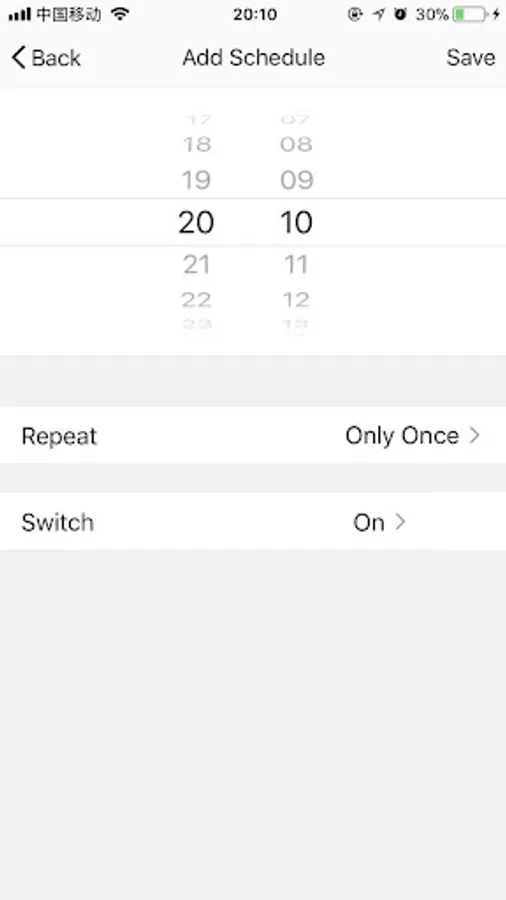Go Back from Add Schedule
Viewport: 506px width, 900px height.
[x=46, y=58]
